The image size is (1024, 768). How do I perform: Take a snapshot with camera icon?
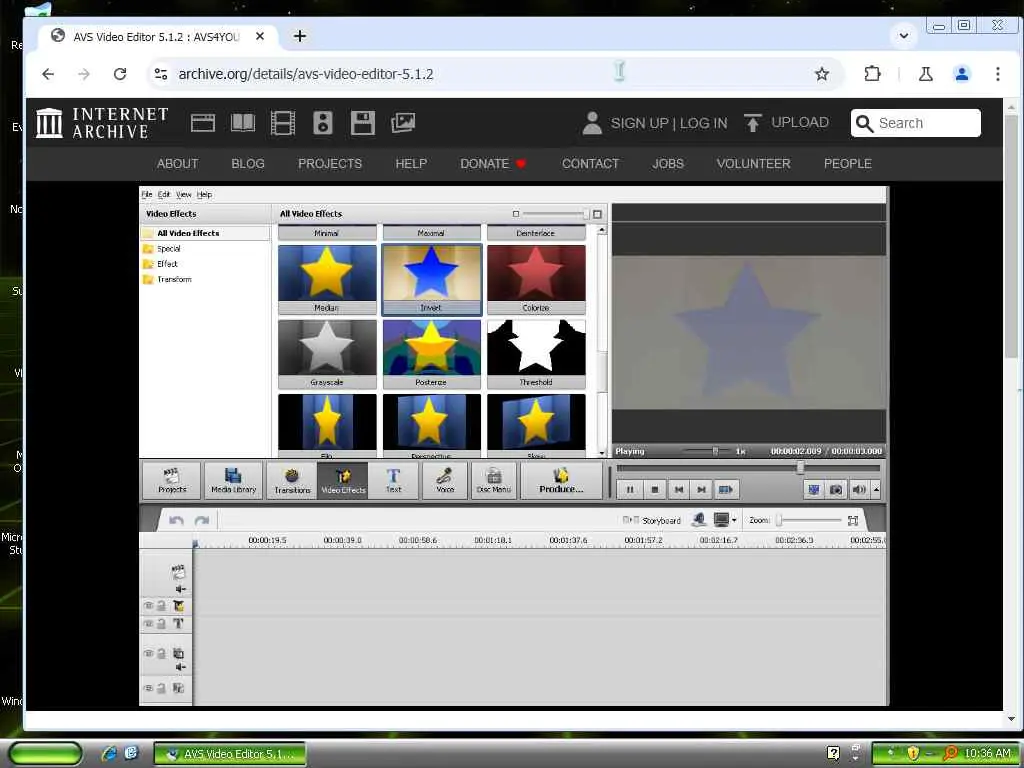(836, 489)
